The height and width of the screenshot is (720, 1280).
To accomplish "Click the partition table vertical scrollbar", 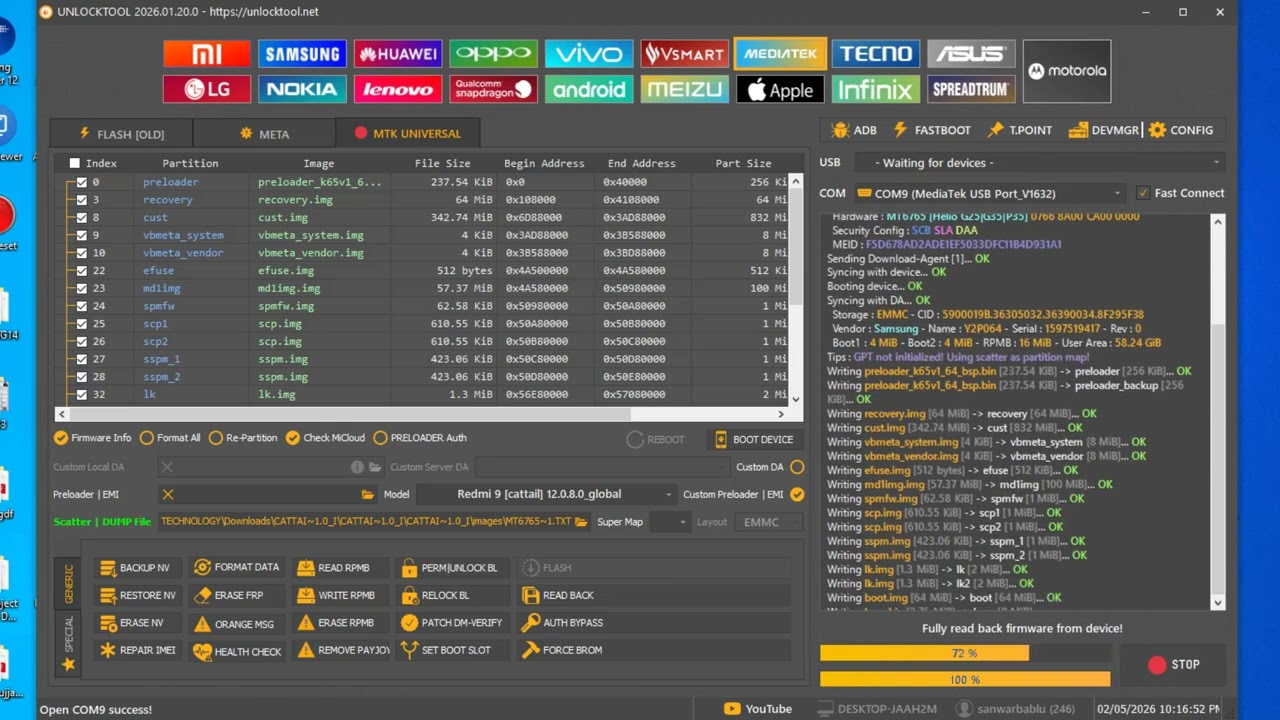I will pyautogui.click(x=796, y=288).
